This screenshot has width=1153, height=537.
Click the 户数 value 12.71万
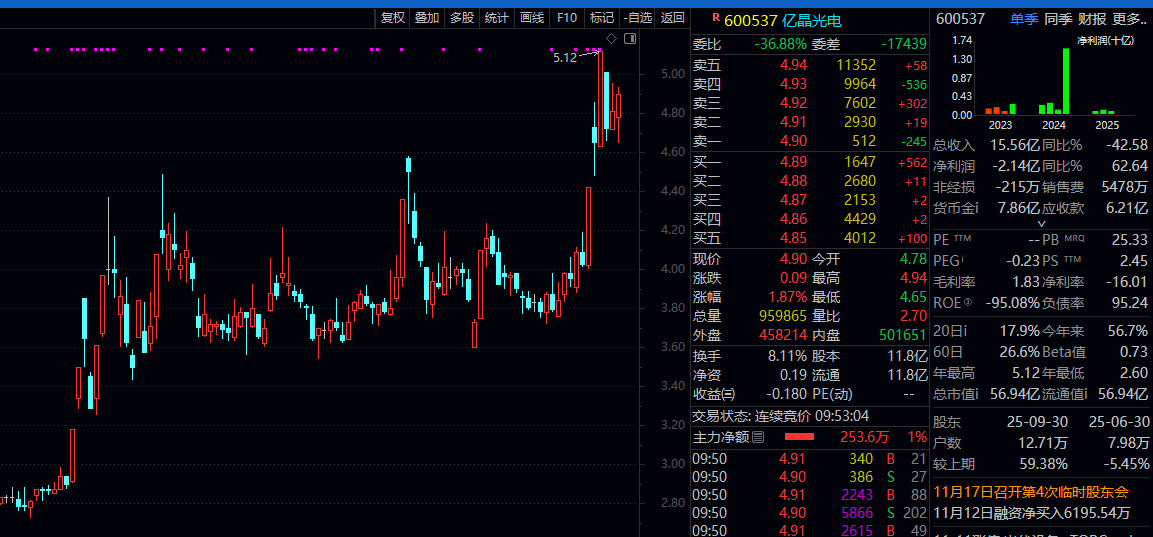click(1045, 443)
